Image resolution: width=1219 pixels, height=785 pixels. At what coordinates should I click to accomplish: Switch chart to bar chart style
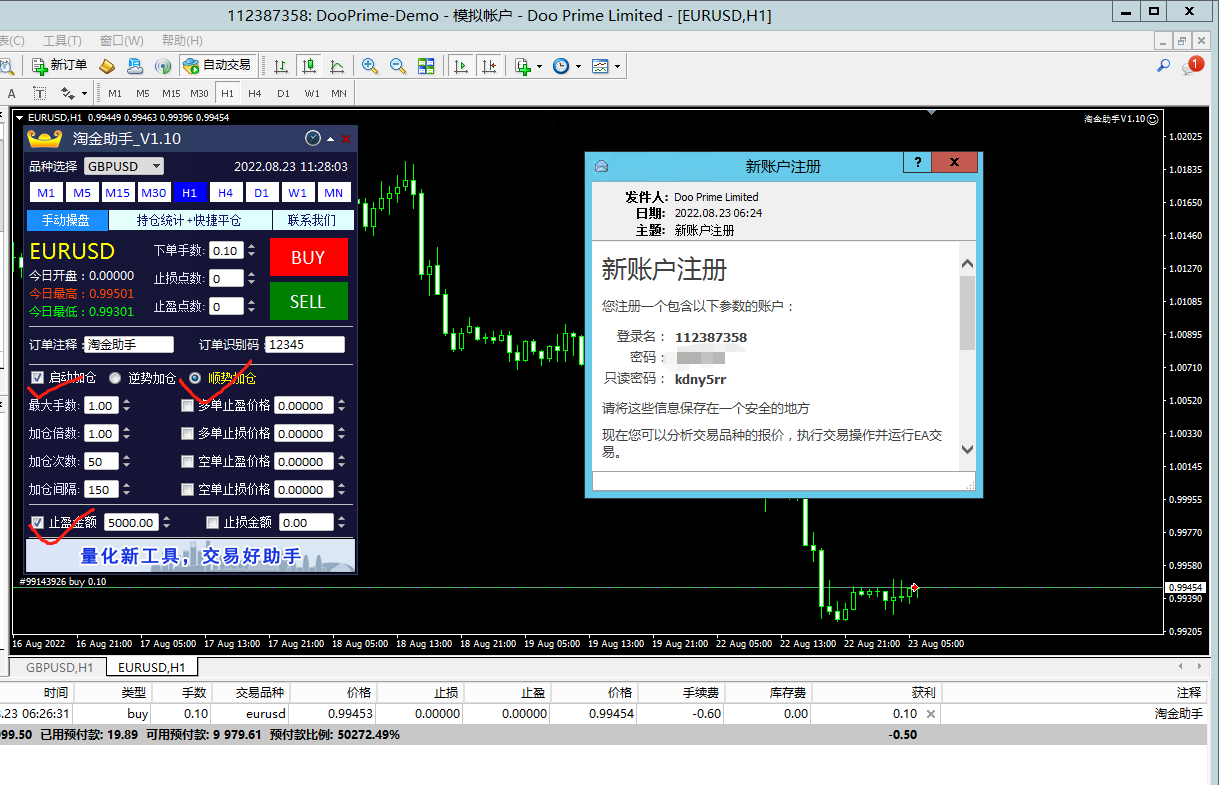click(281, 66)
